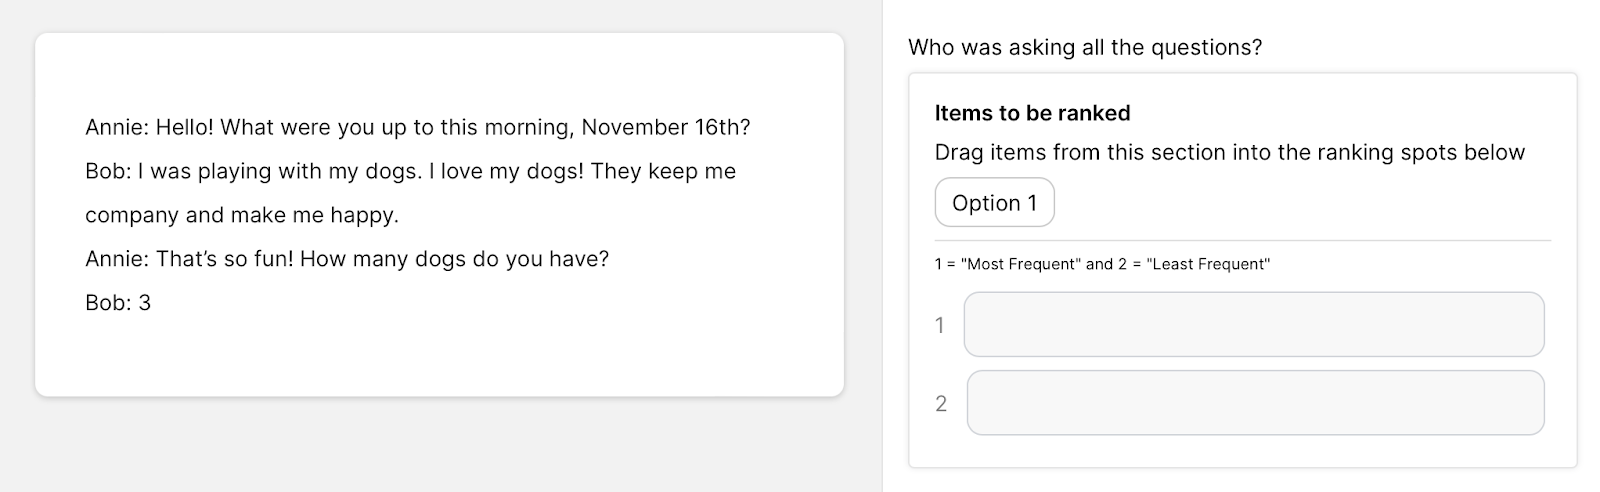Click Bob's "3" reply line
Image resolution: width=1600 pixels, height=492 pixels.
pyautogui.click(x=118, y=303)
